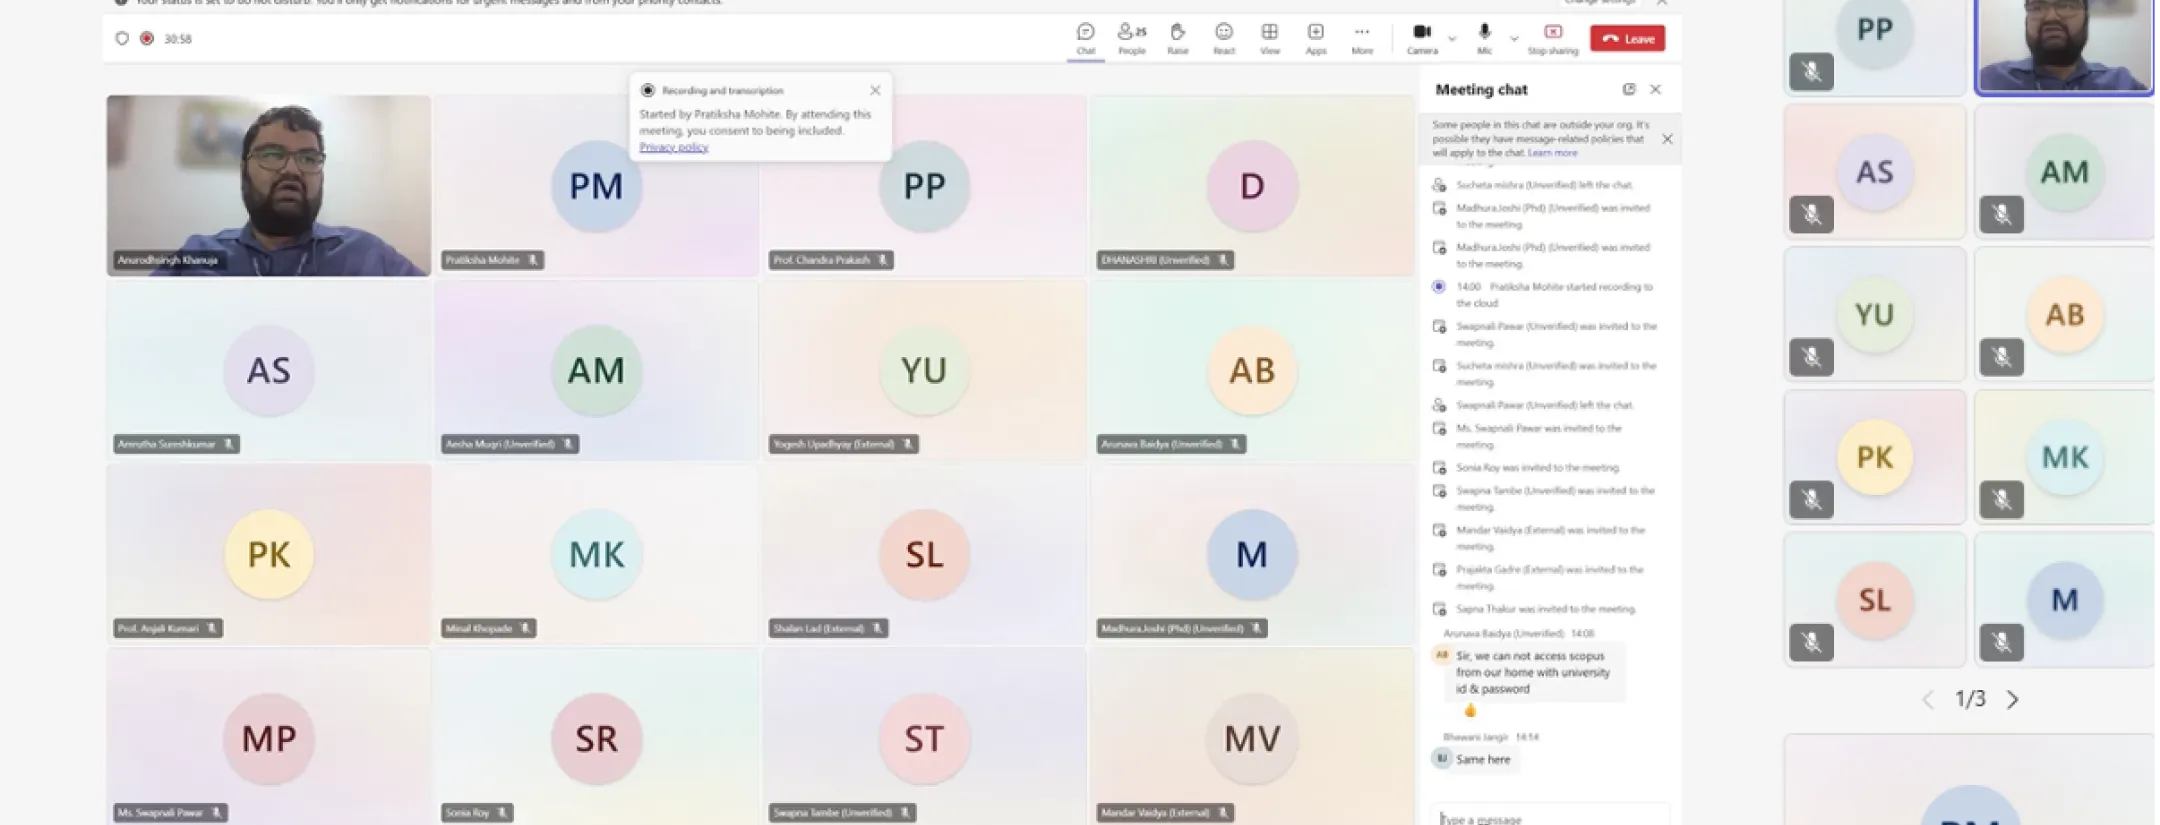Select the SL avatar tile in main grid
The image size is (2160, 825).
click(924, 554)
